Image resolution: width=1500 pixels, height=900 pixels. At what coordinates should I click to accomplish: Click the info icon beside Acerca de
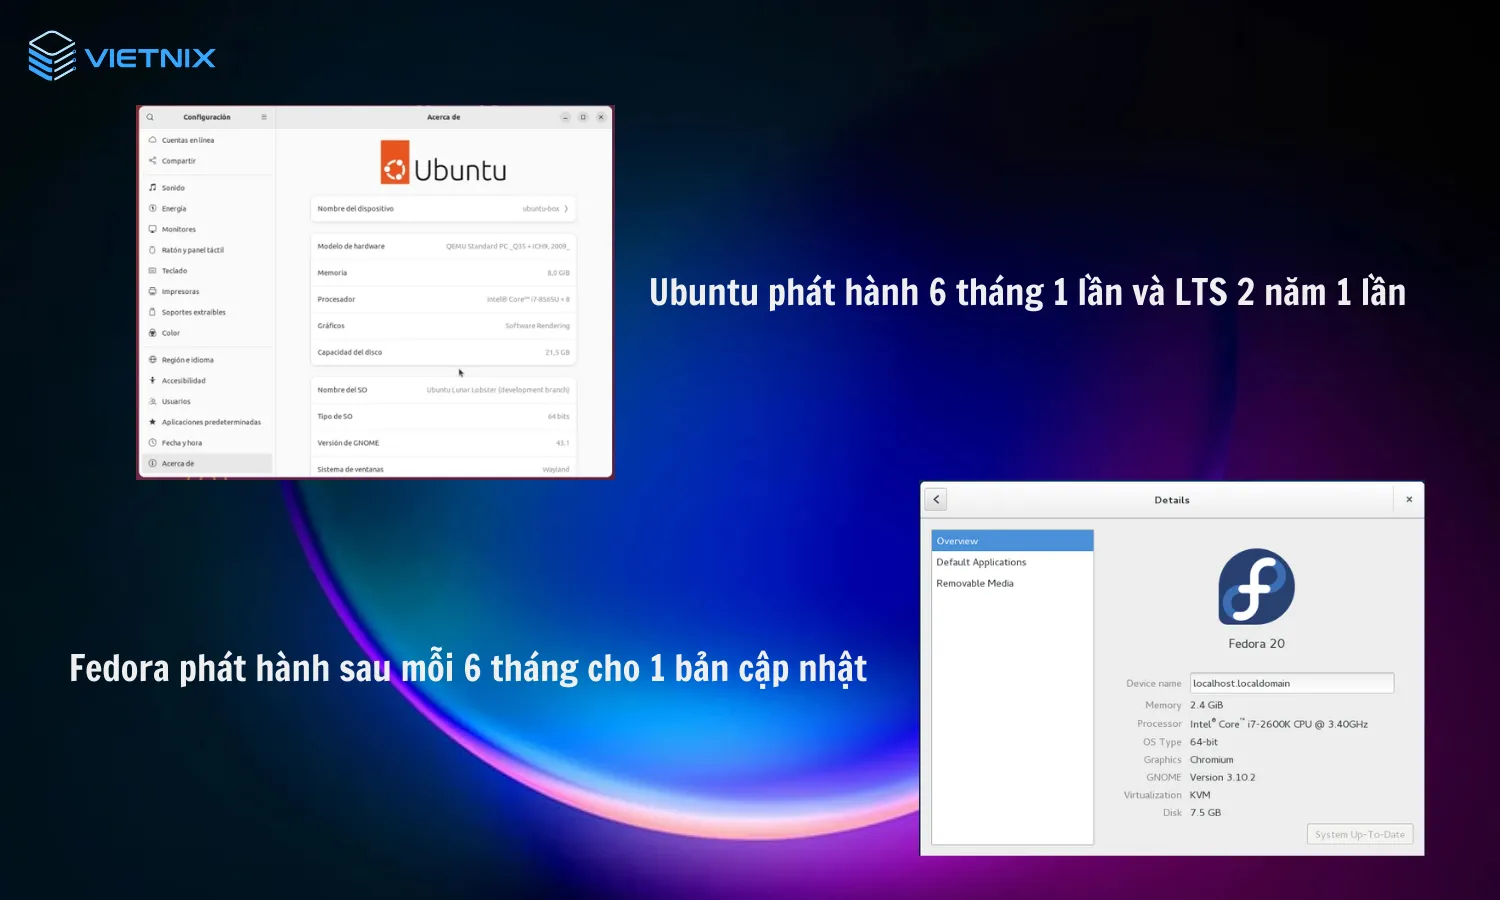coord(153,463)
